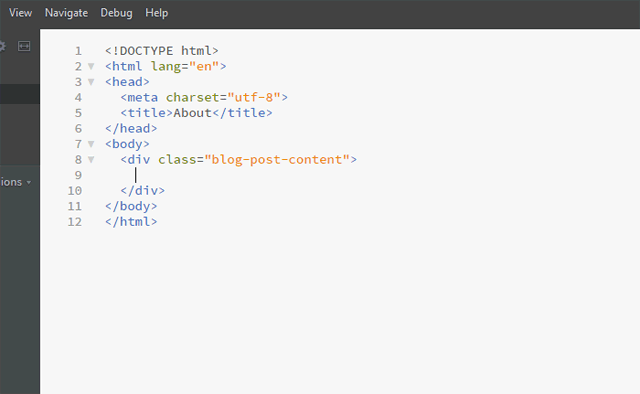Click the opening <head> tag text
The height and width of the screenshot is (394, 640).
point(127,82)
